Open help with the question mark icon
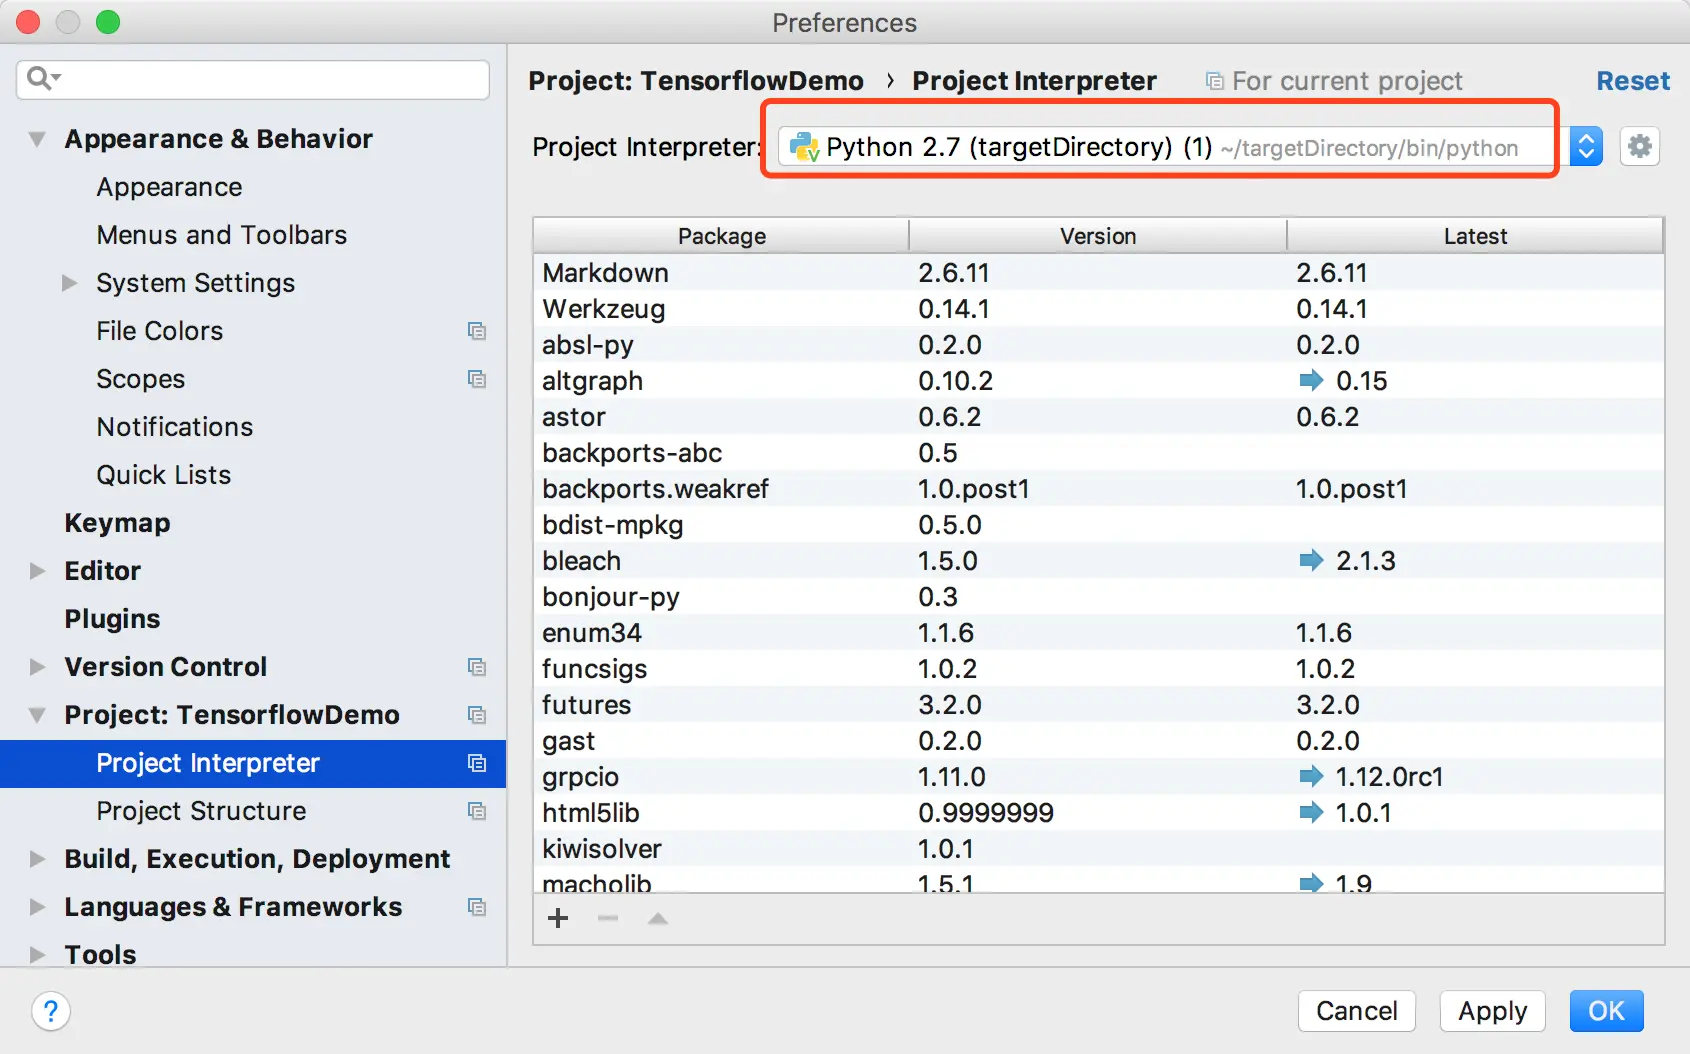Screen dimensions: 1690x1054 point(51,1011)
